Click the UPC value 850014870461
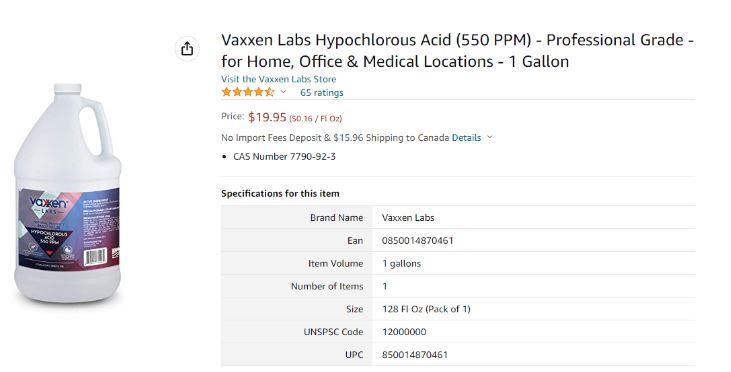 coord(415,355)
